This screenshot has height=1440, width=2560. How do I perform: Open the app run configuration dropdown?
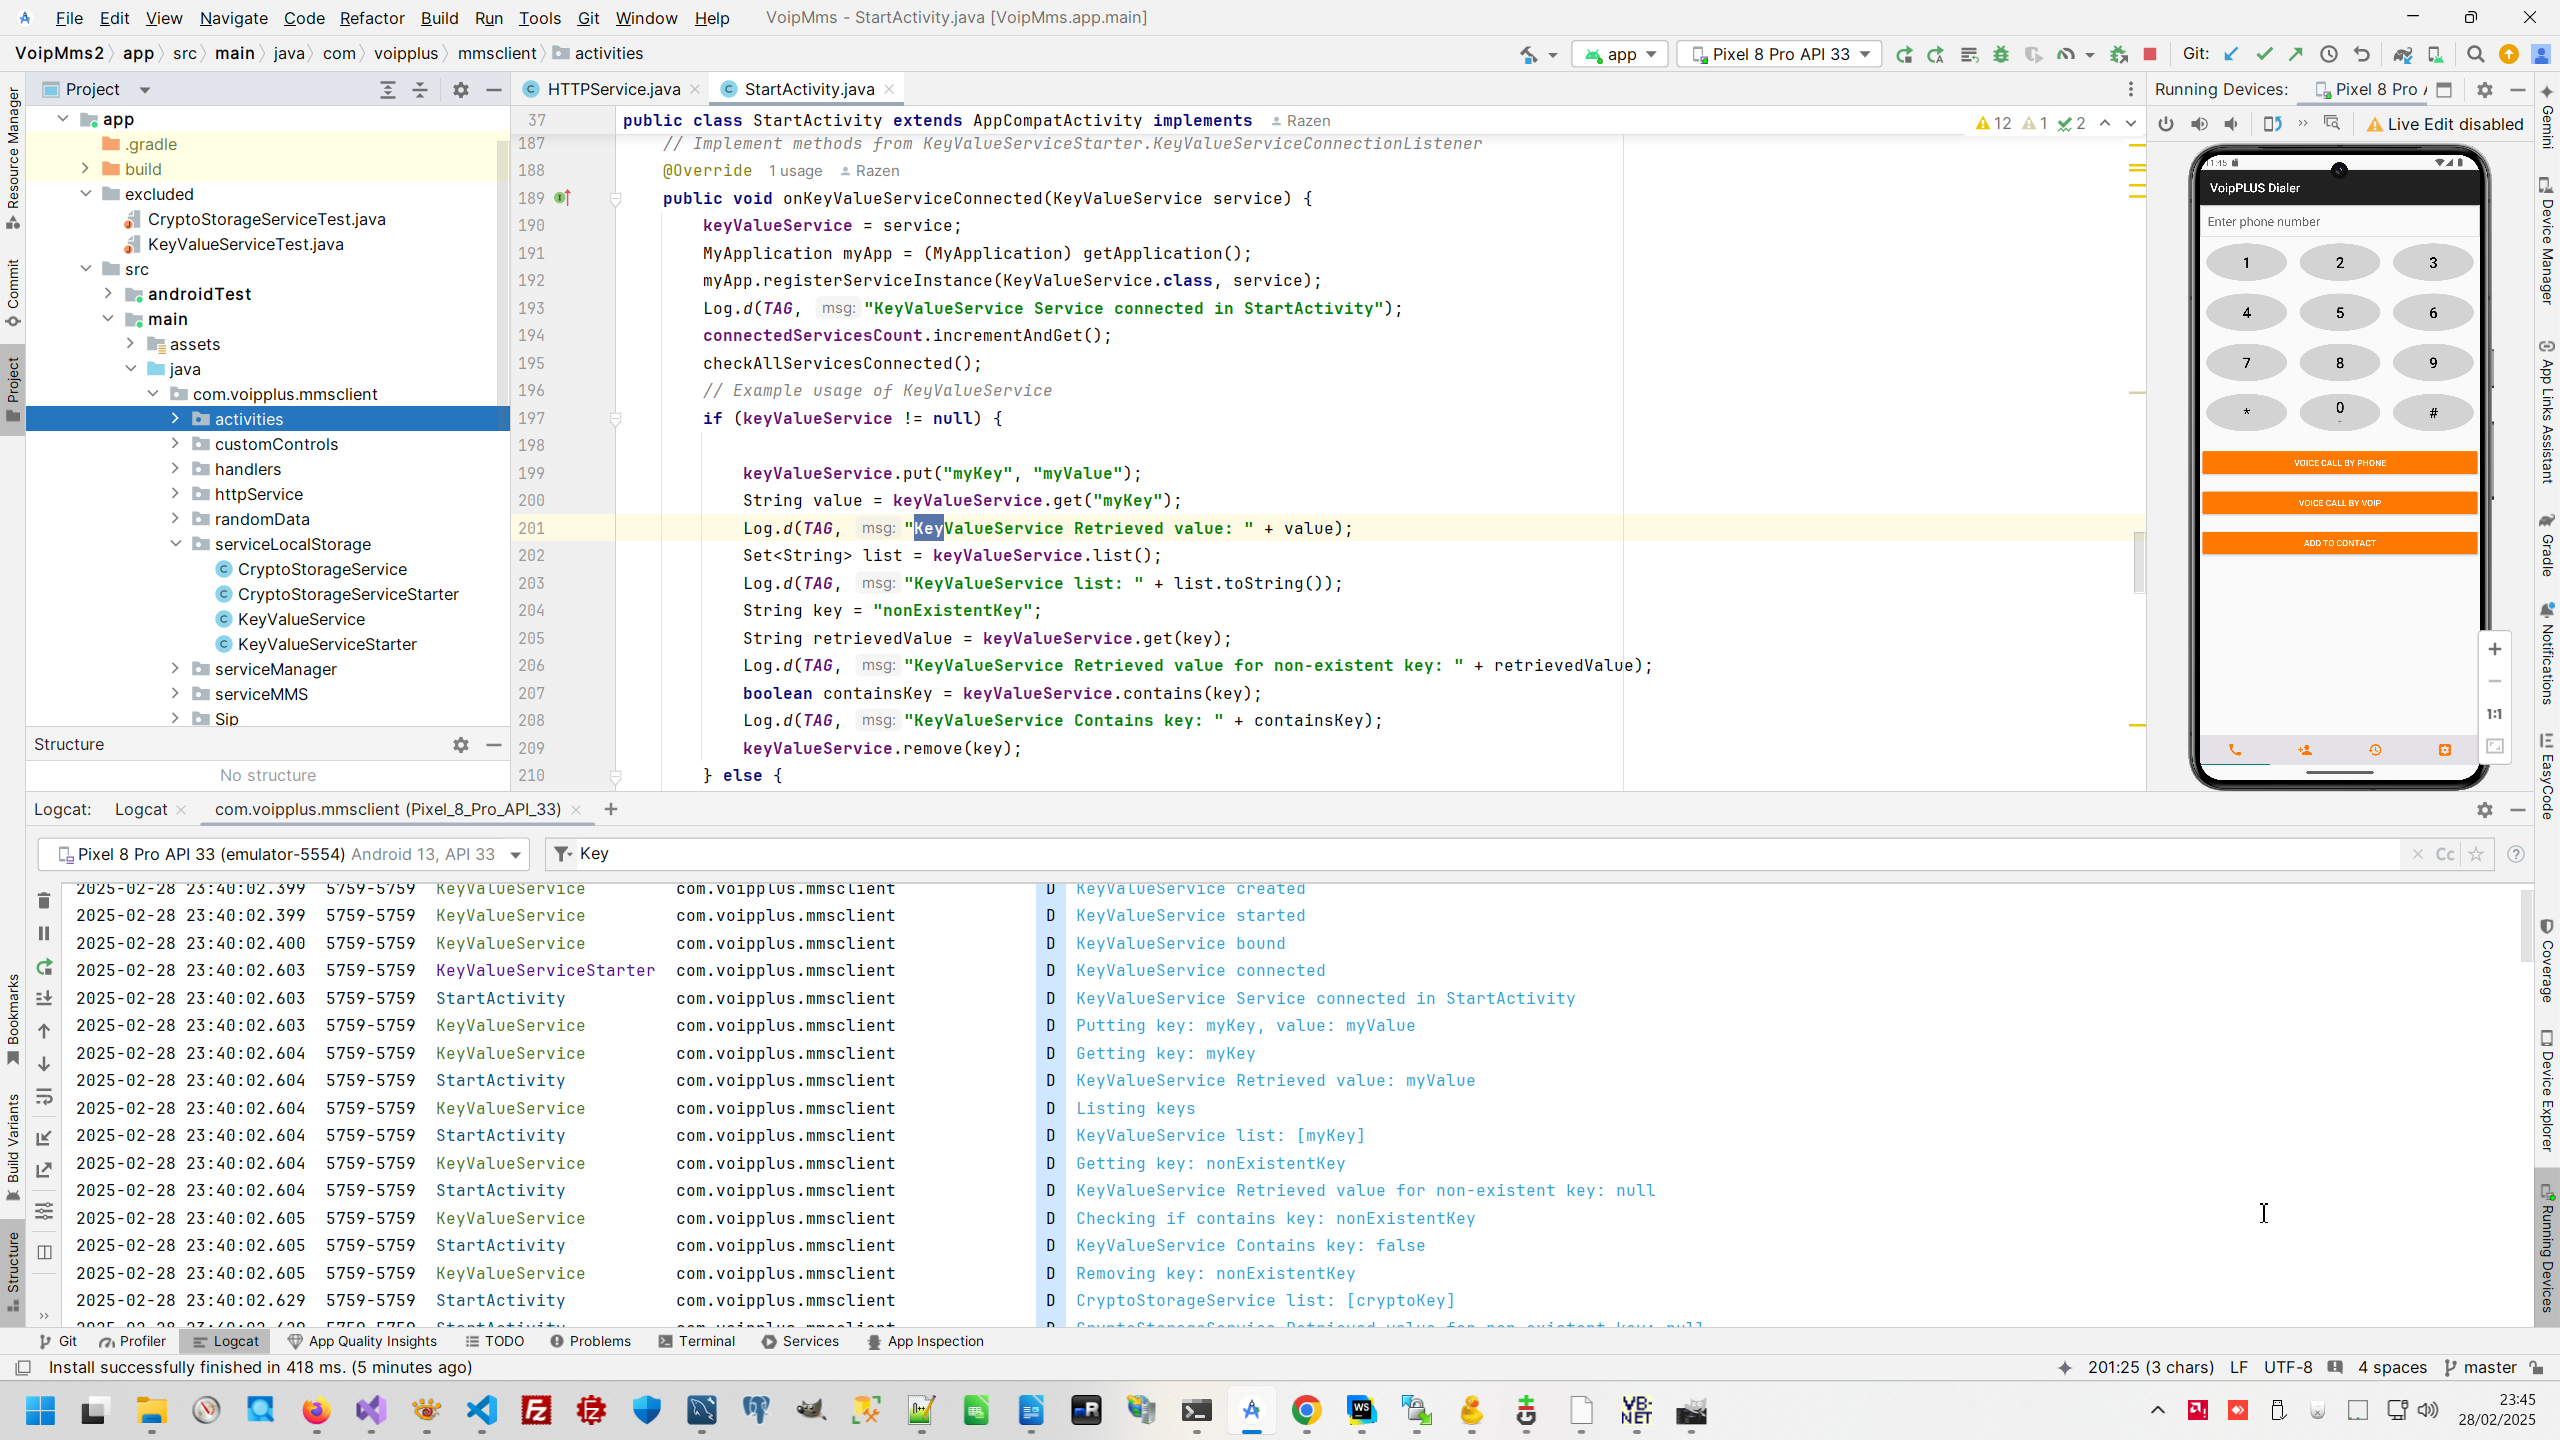click(1620, 54)
